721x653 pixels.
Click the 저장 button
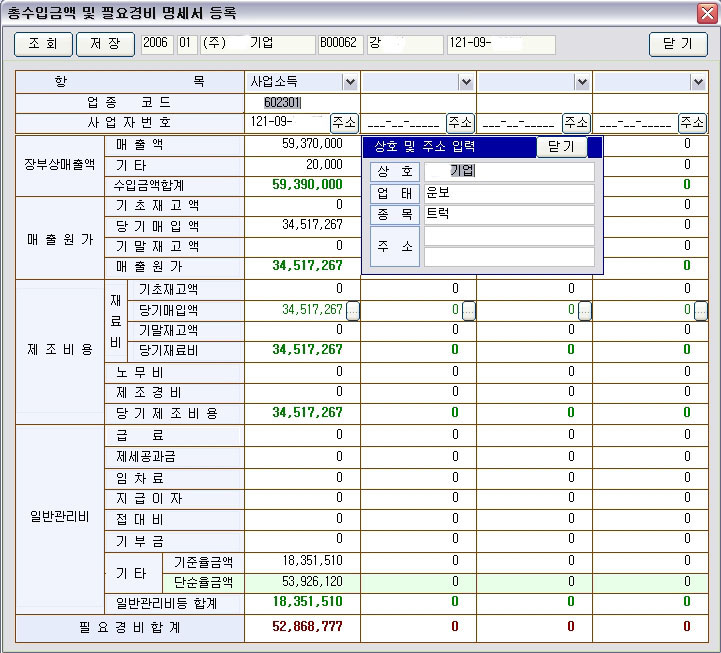[105, 44]
